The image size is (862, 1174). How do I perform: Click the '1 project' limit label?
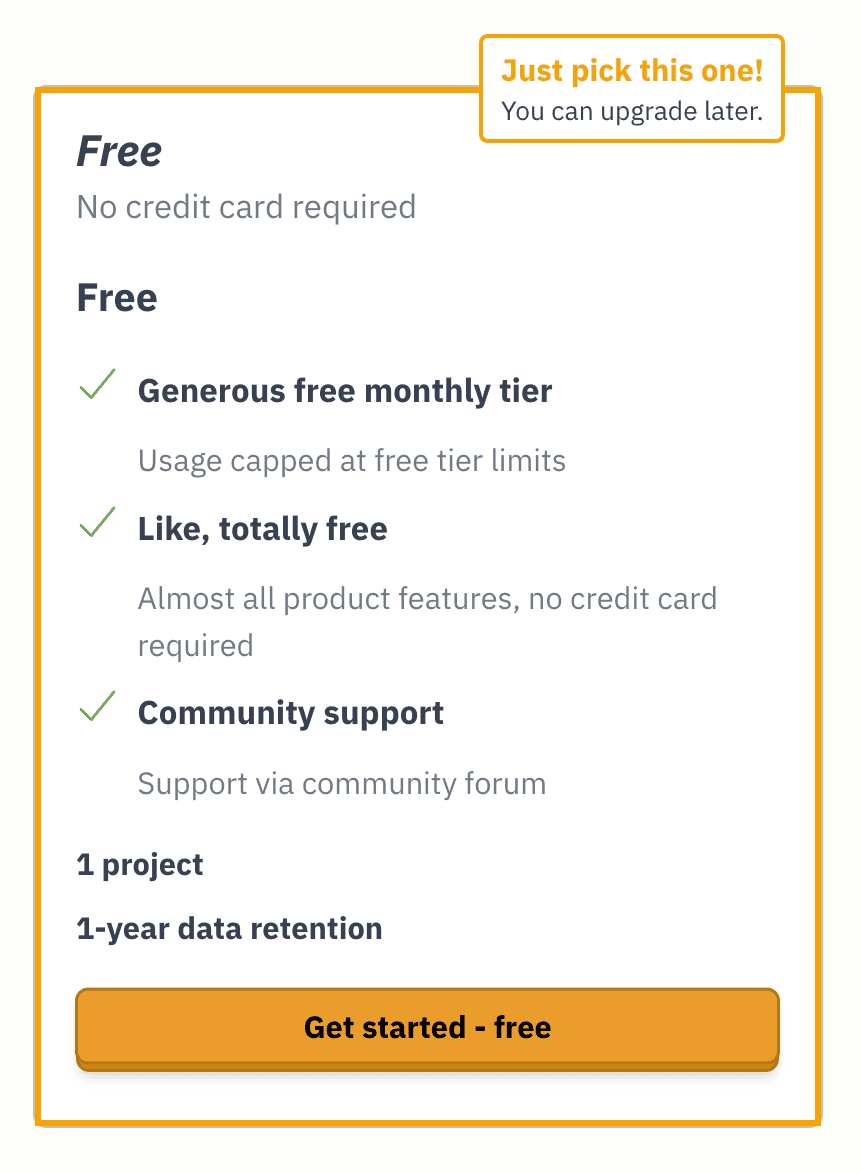pyautogui.click(x=140, y=865)
